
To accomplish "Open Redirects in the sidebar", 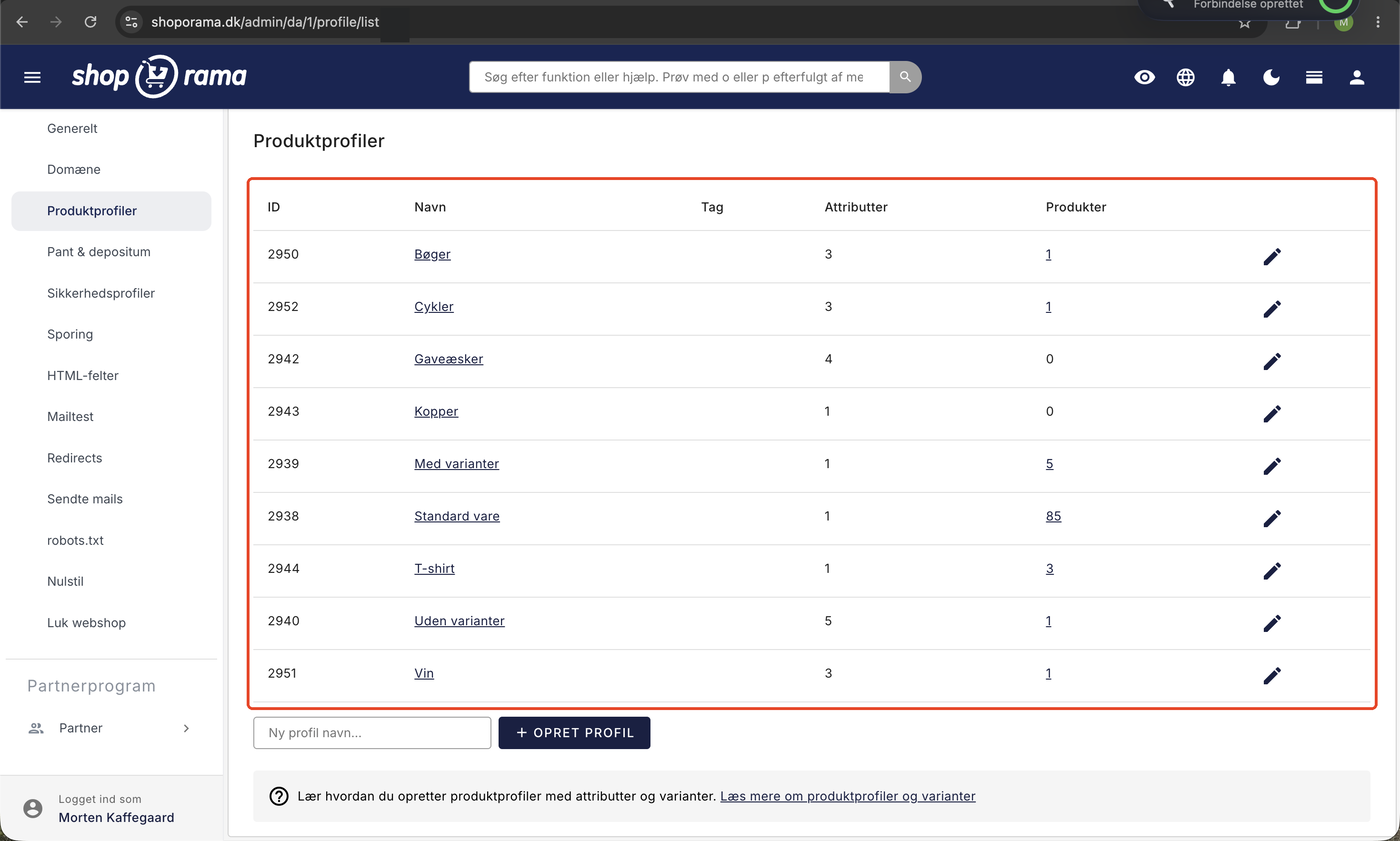I will 75,457.
